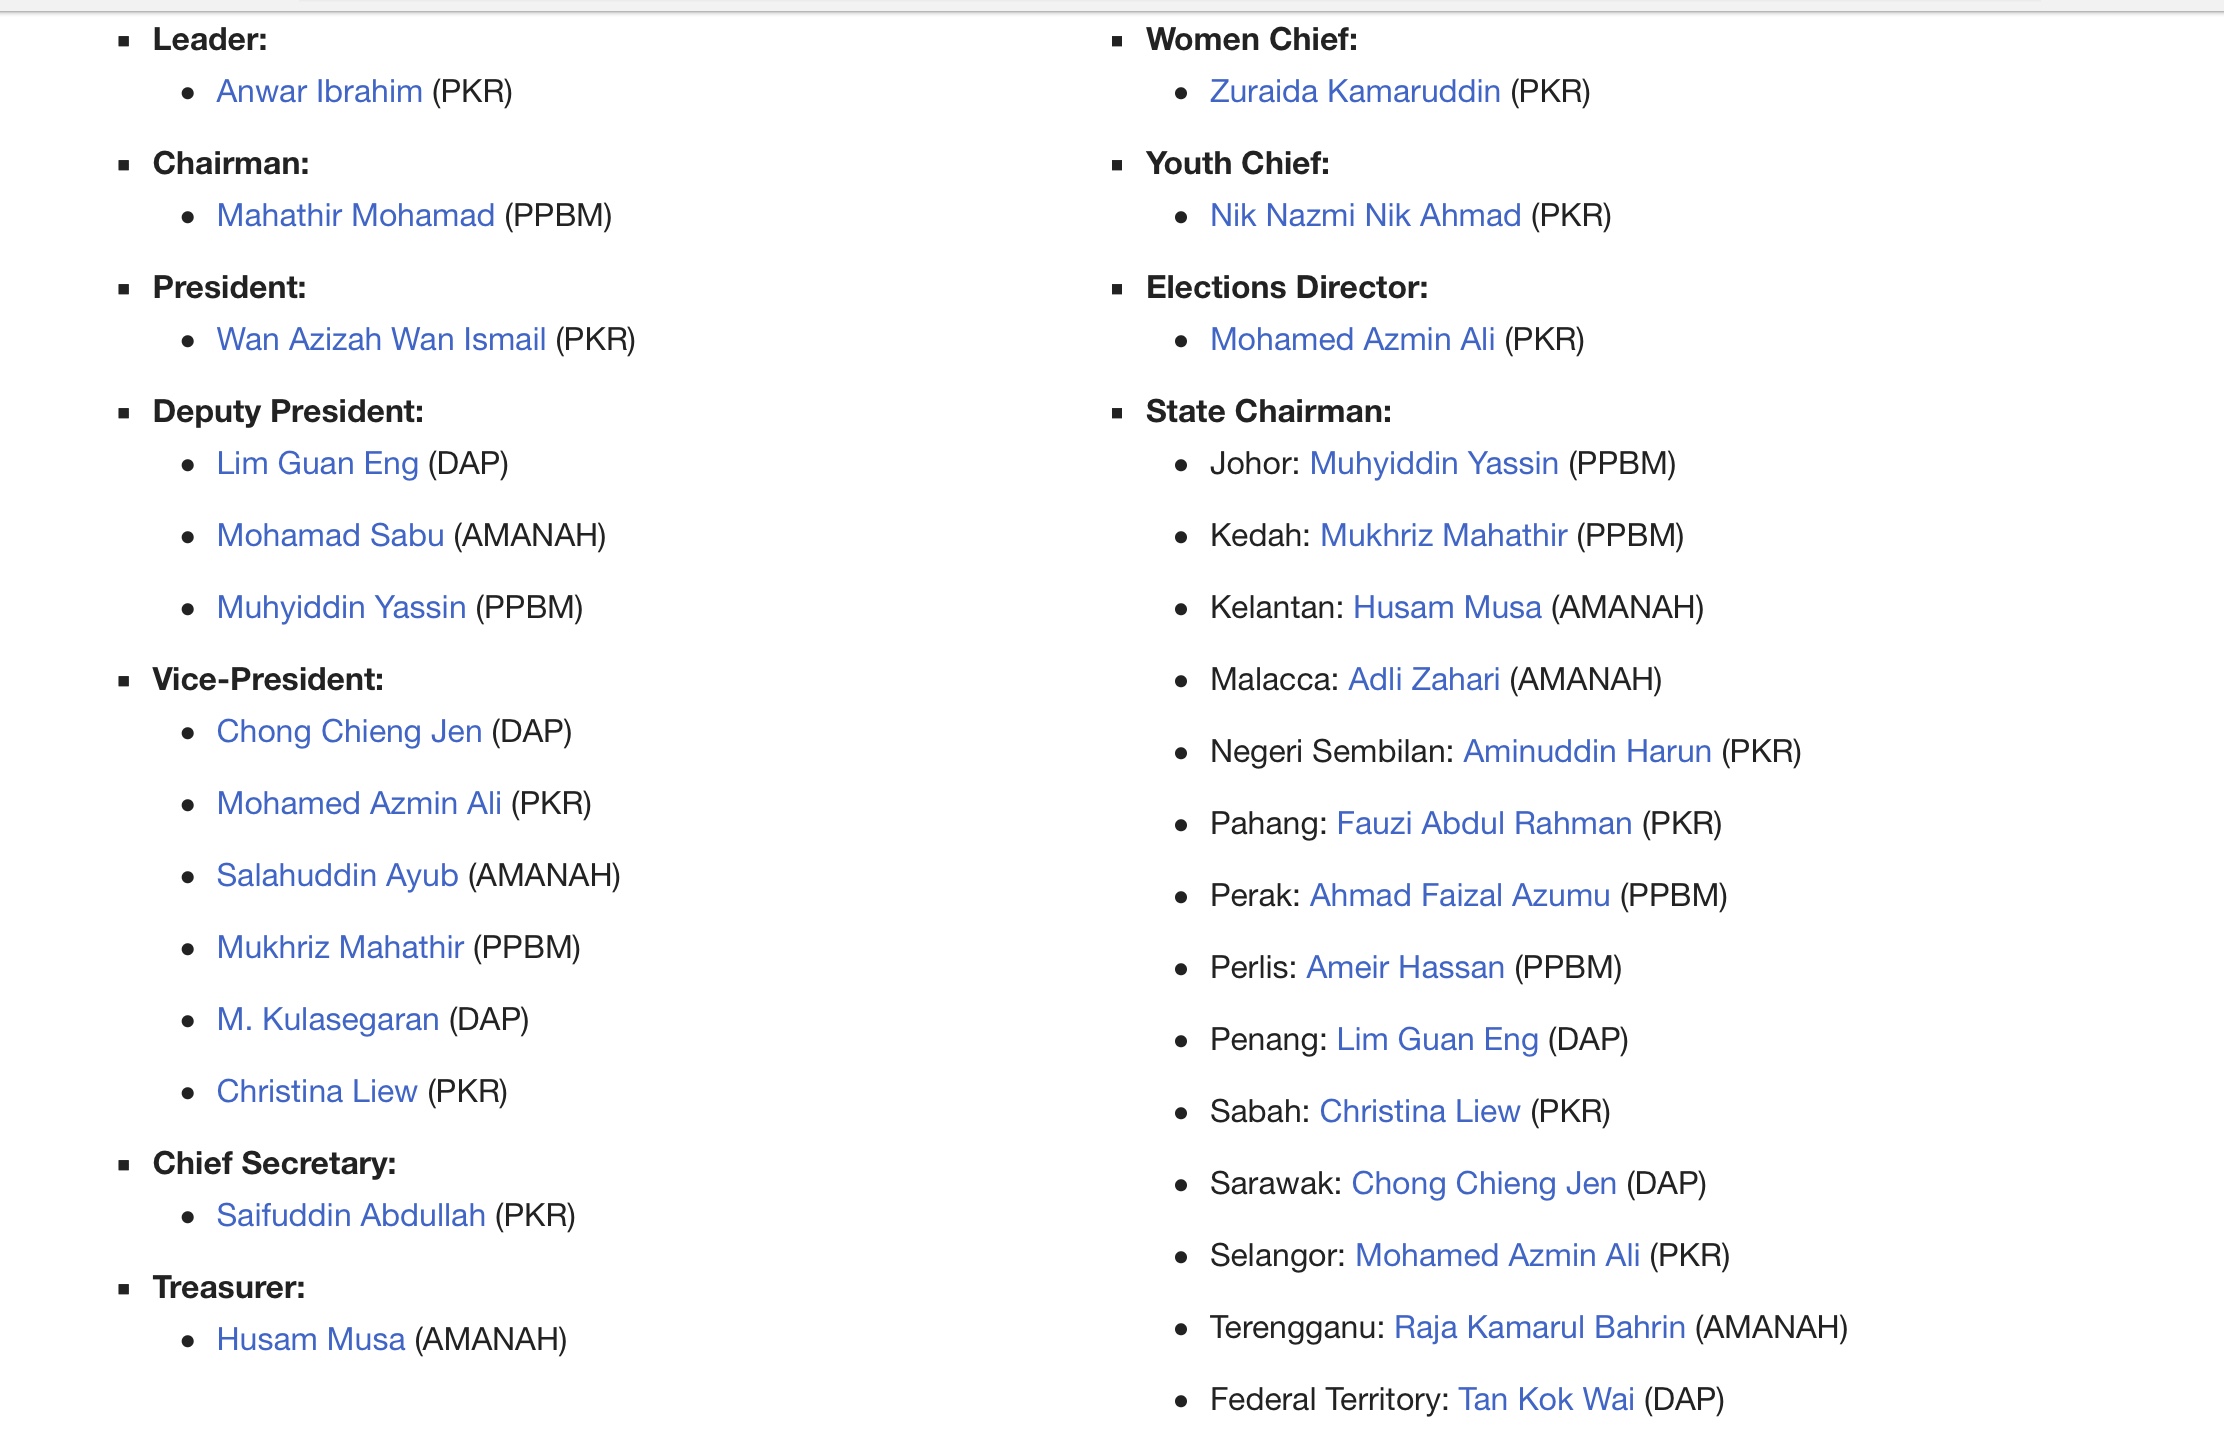
Task: Click the 'Negeri Sembilan:' label text
Action: [x=1332, y=751]
